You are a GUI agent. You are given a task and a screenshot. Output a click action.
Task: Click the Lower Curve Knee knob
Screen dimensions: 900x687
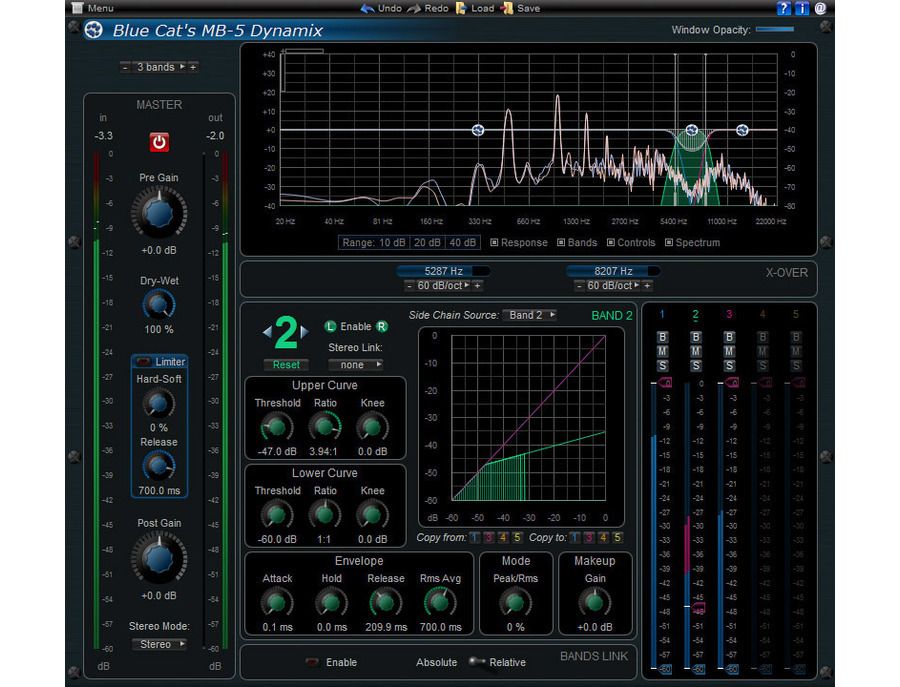372,515
